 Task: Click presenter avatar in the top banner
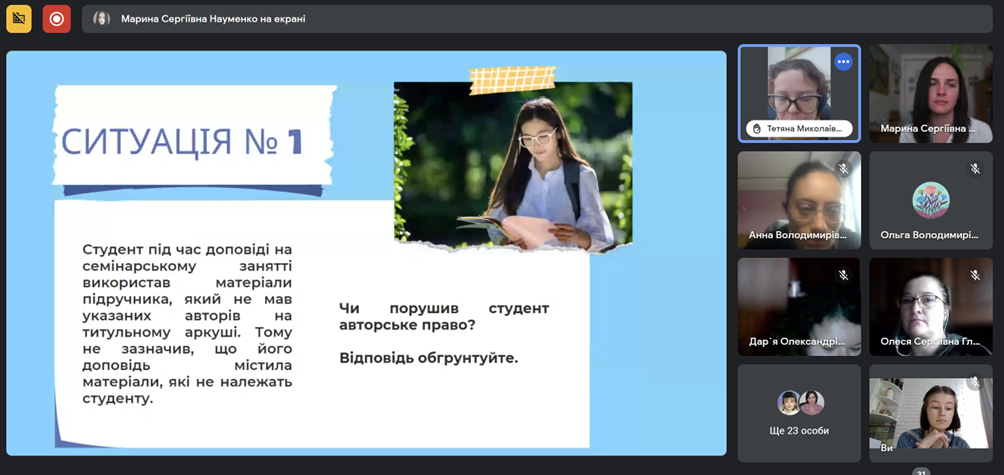coord(101,19)
